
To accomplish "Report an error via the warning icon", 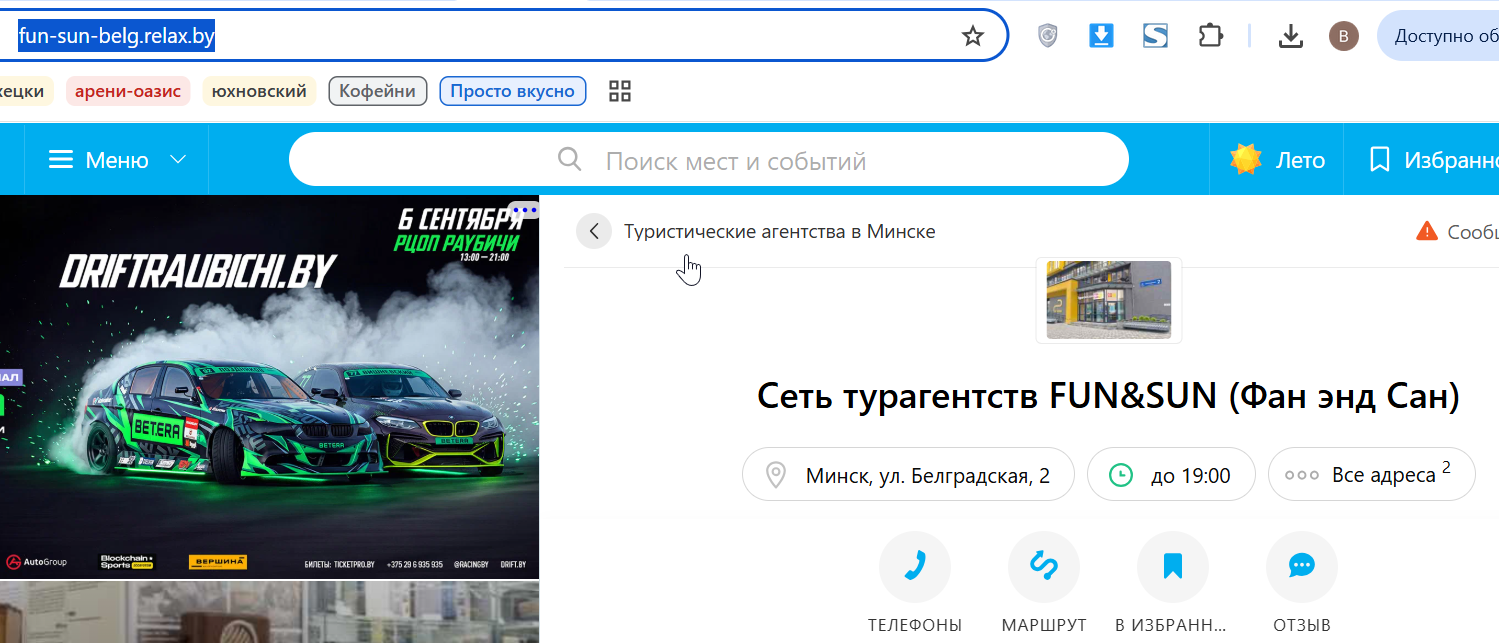I will [1427, 232].
